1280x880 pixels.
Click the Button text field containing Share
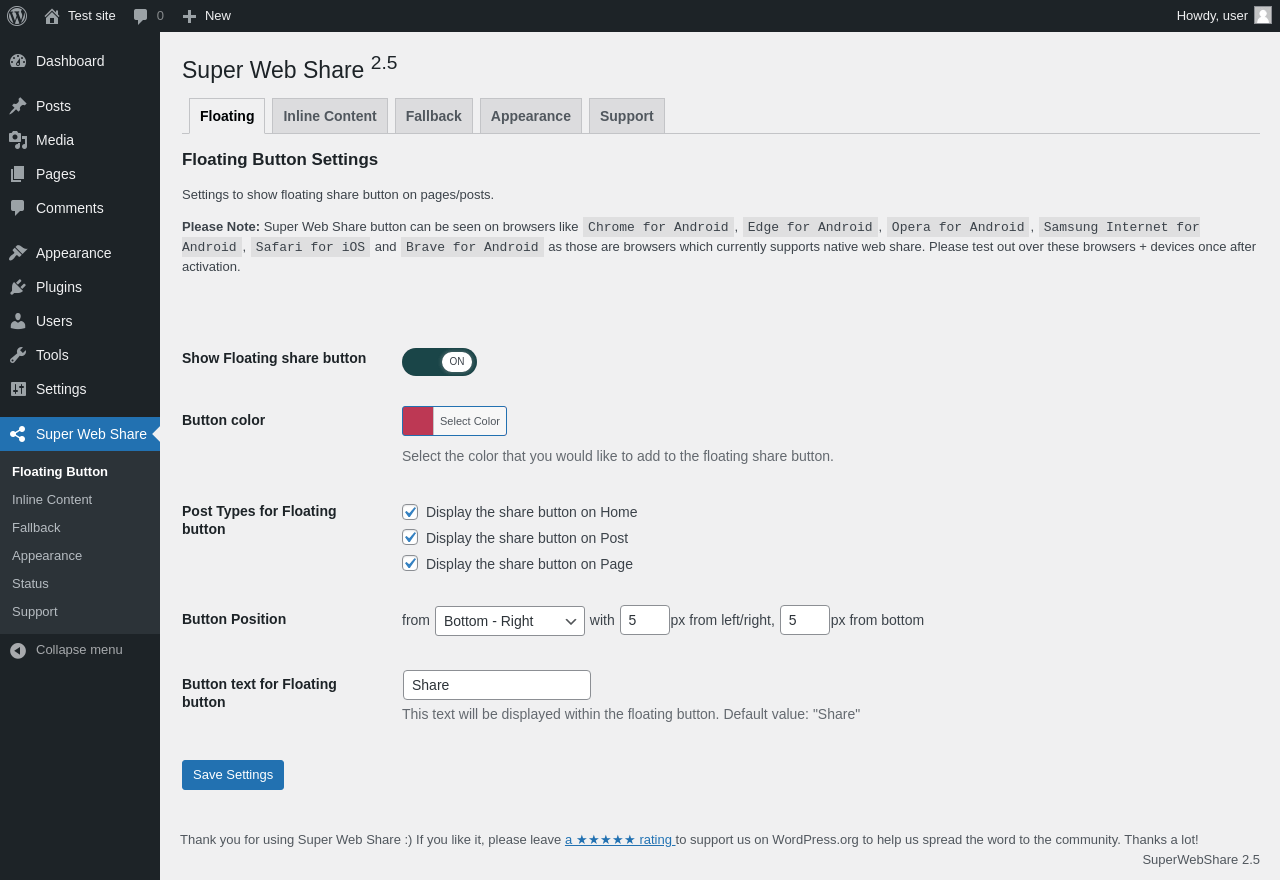pos(497,685)
